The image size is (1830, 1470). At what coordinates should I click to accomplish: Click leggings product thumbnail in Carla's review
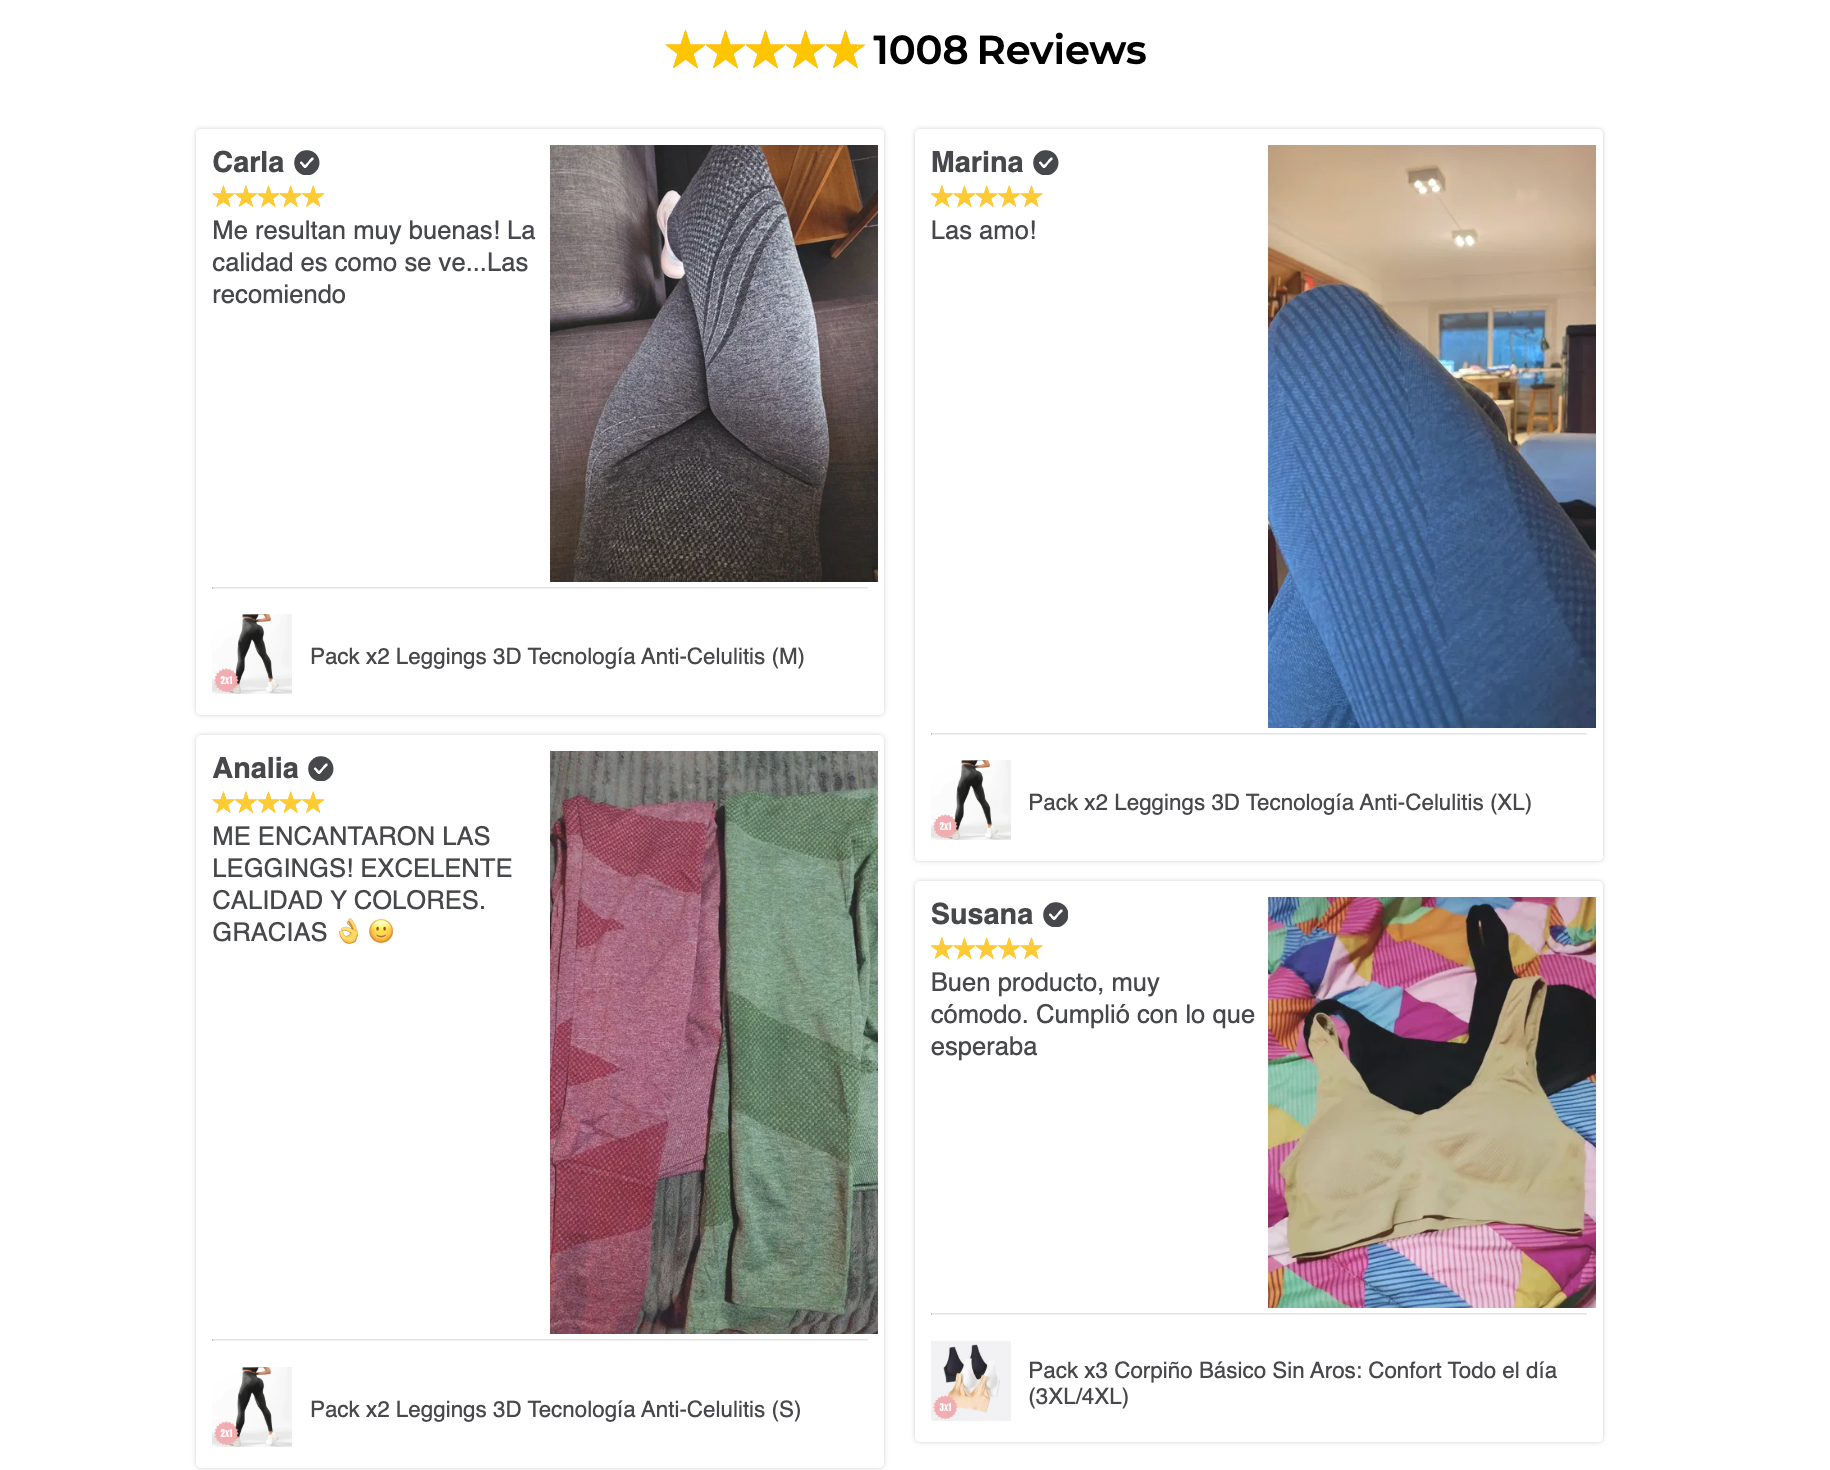(x=252, y=654)
